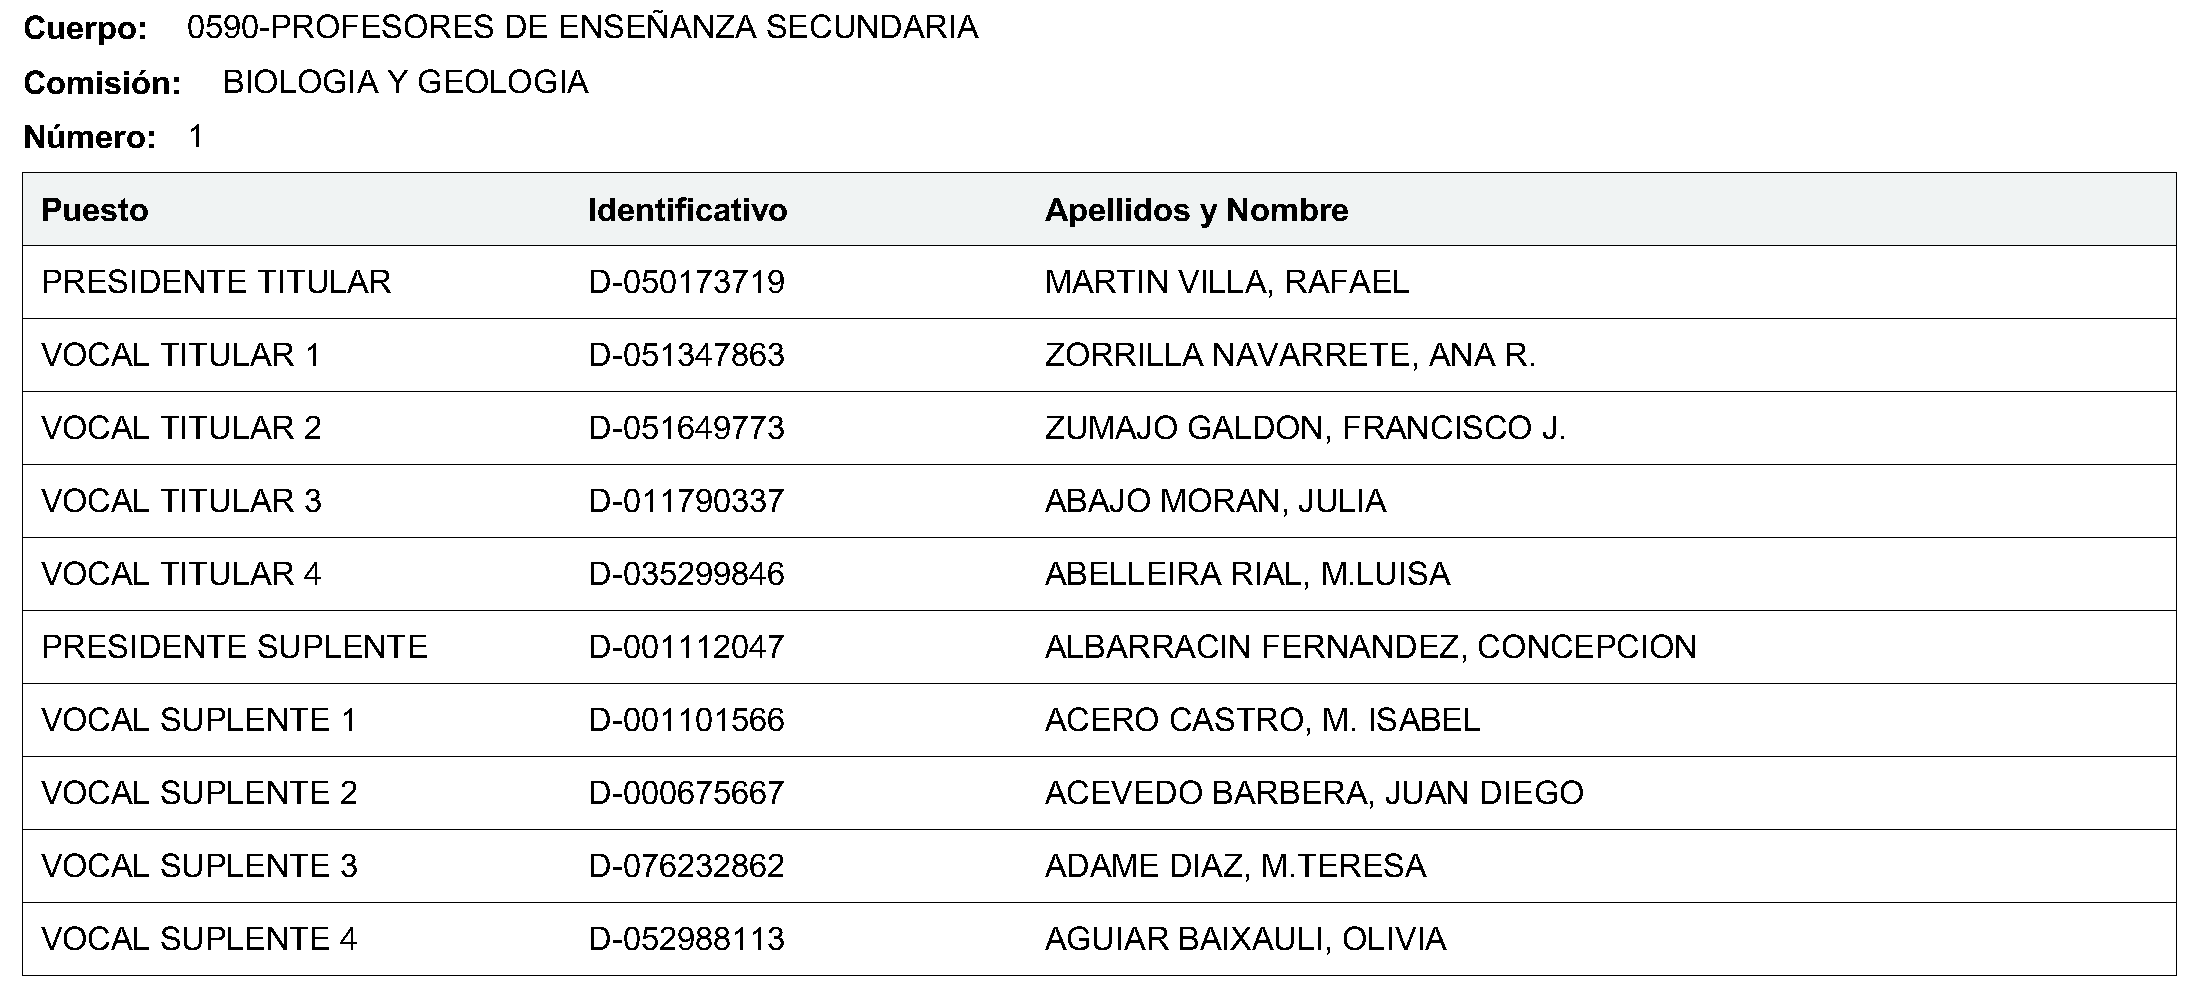Click identifier D-050173719
Image resolution: width=2200 pixels, height=996 pixels.
tap(686, 282)
